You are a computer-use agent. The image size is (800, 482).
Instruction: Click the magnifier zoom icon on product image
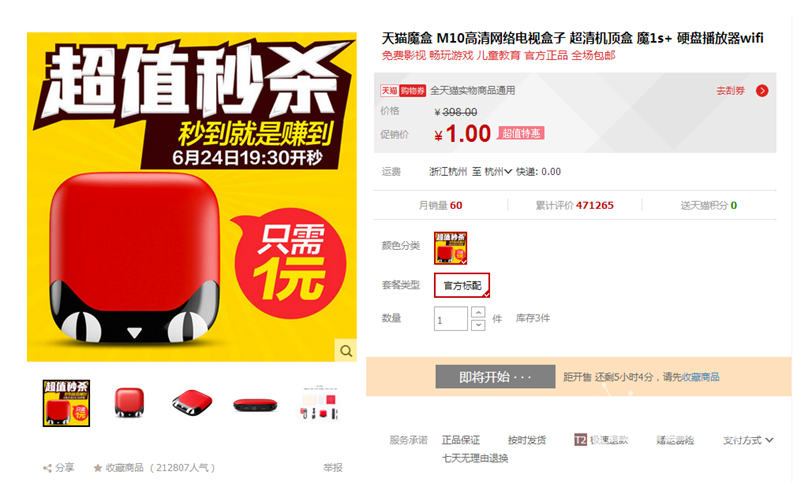pyautogui.click(x=346, y=350)
